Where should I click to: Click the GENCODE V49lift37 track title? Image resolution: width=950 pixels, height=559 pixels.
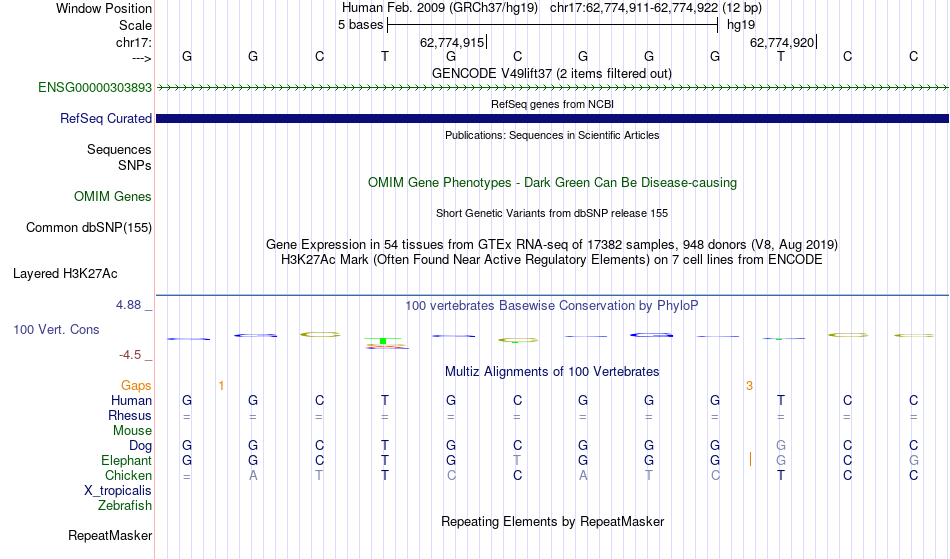(x=551, y=74)
